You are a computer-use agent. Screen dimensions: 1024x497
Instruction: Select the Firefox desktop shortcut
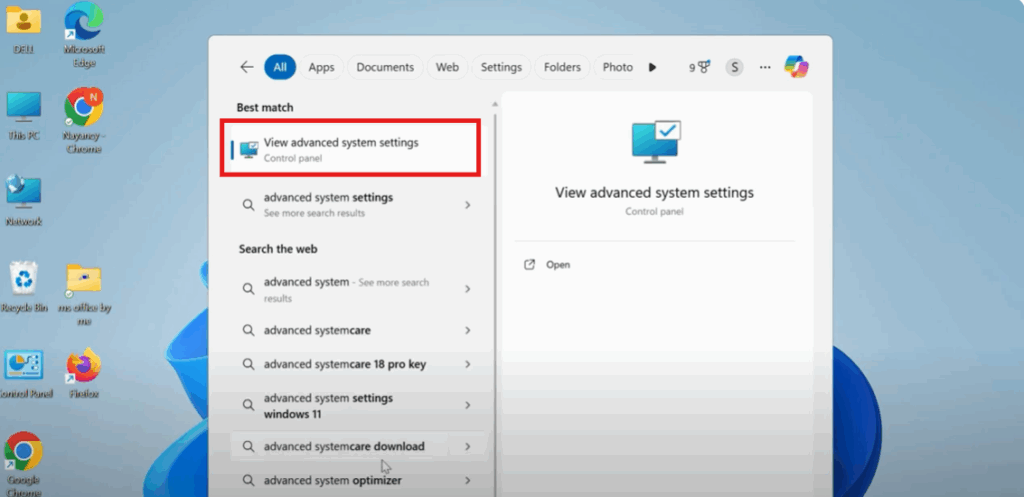pos(84,374)
